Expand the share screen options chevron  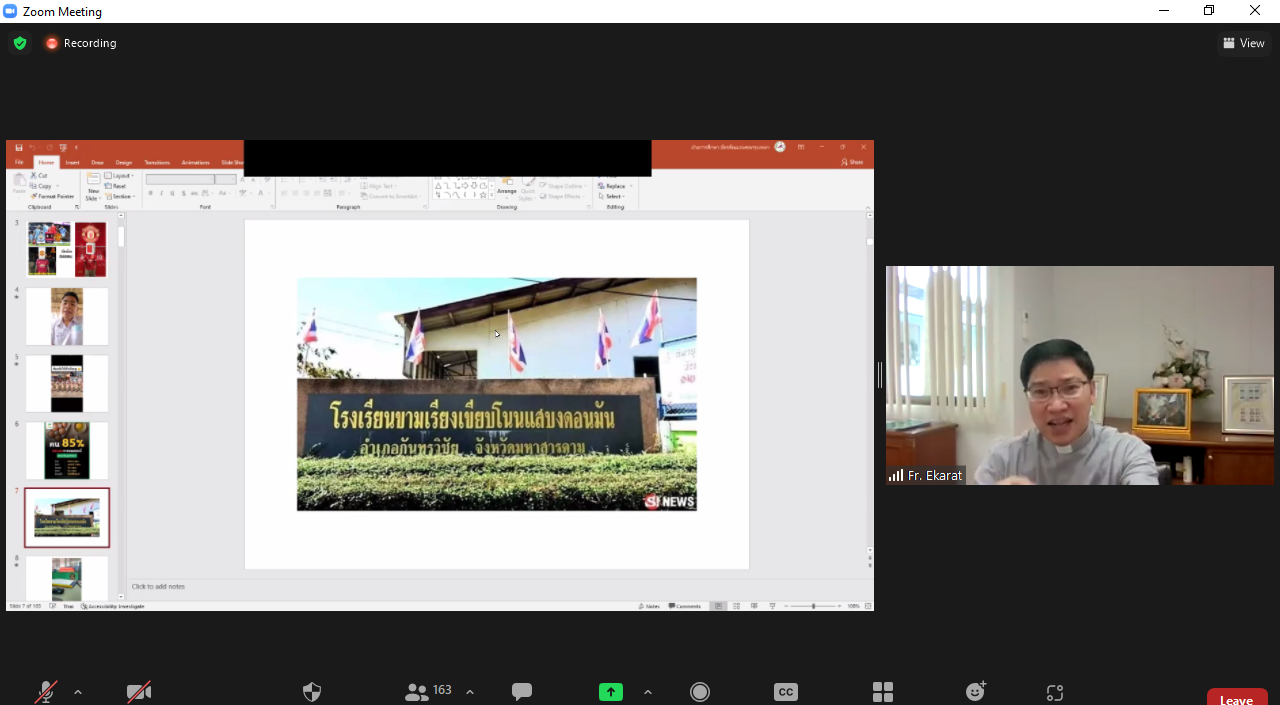point(648,692)
